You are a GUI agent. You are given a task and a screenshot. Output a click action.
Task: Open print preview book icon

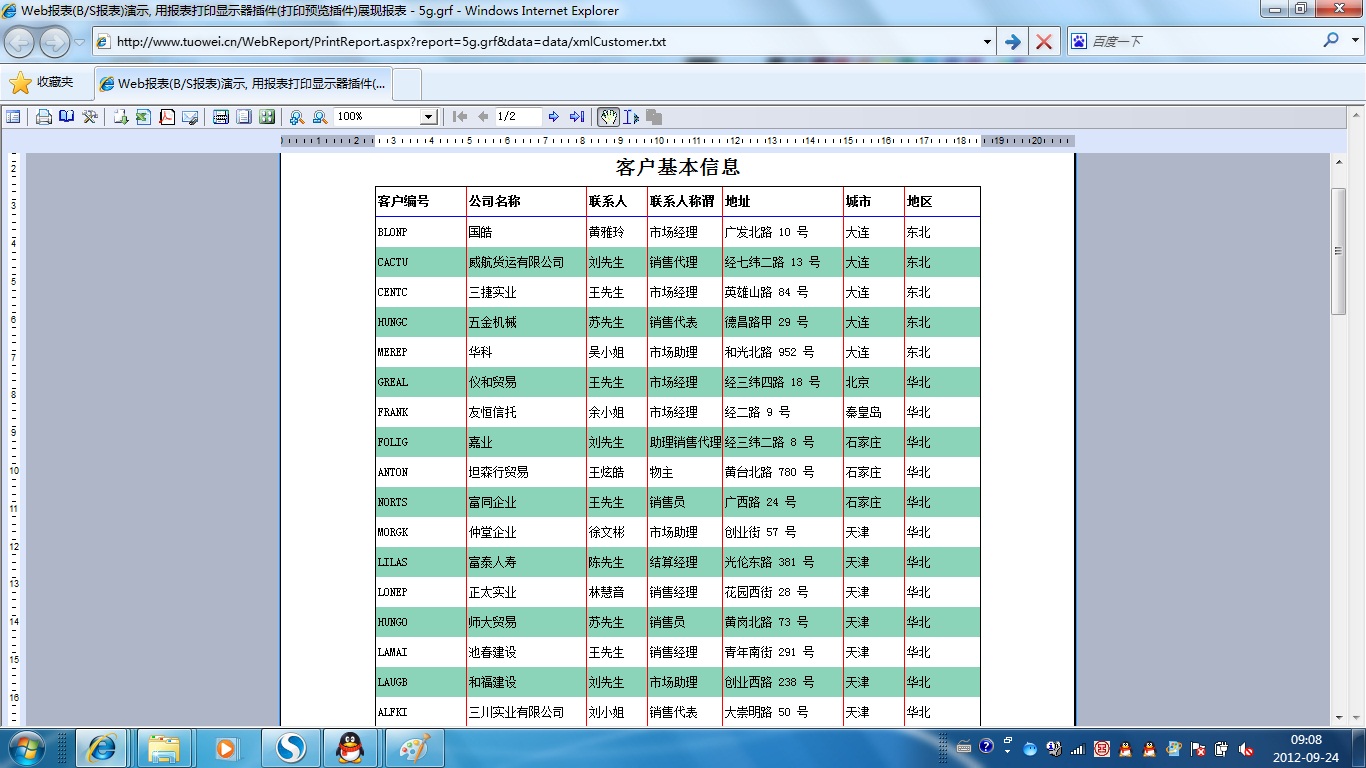(x=67, y=117)
